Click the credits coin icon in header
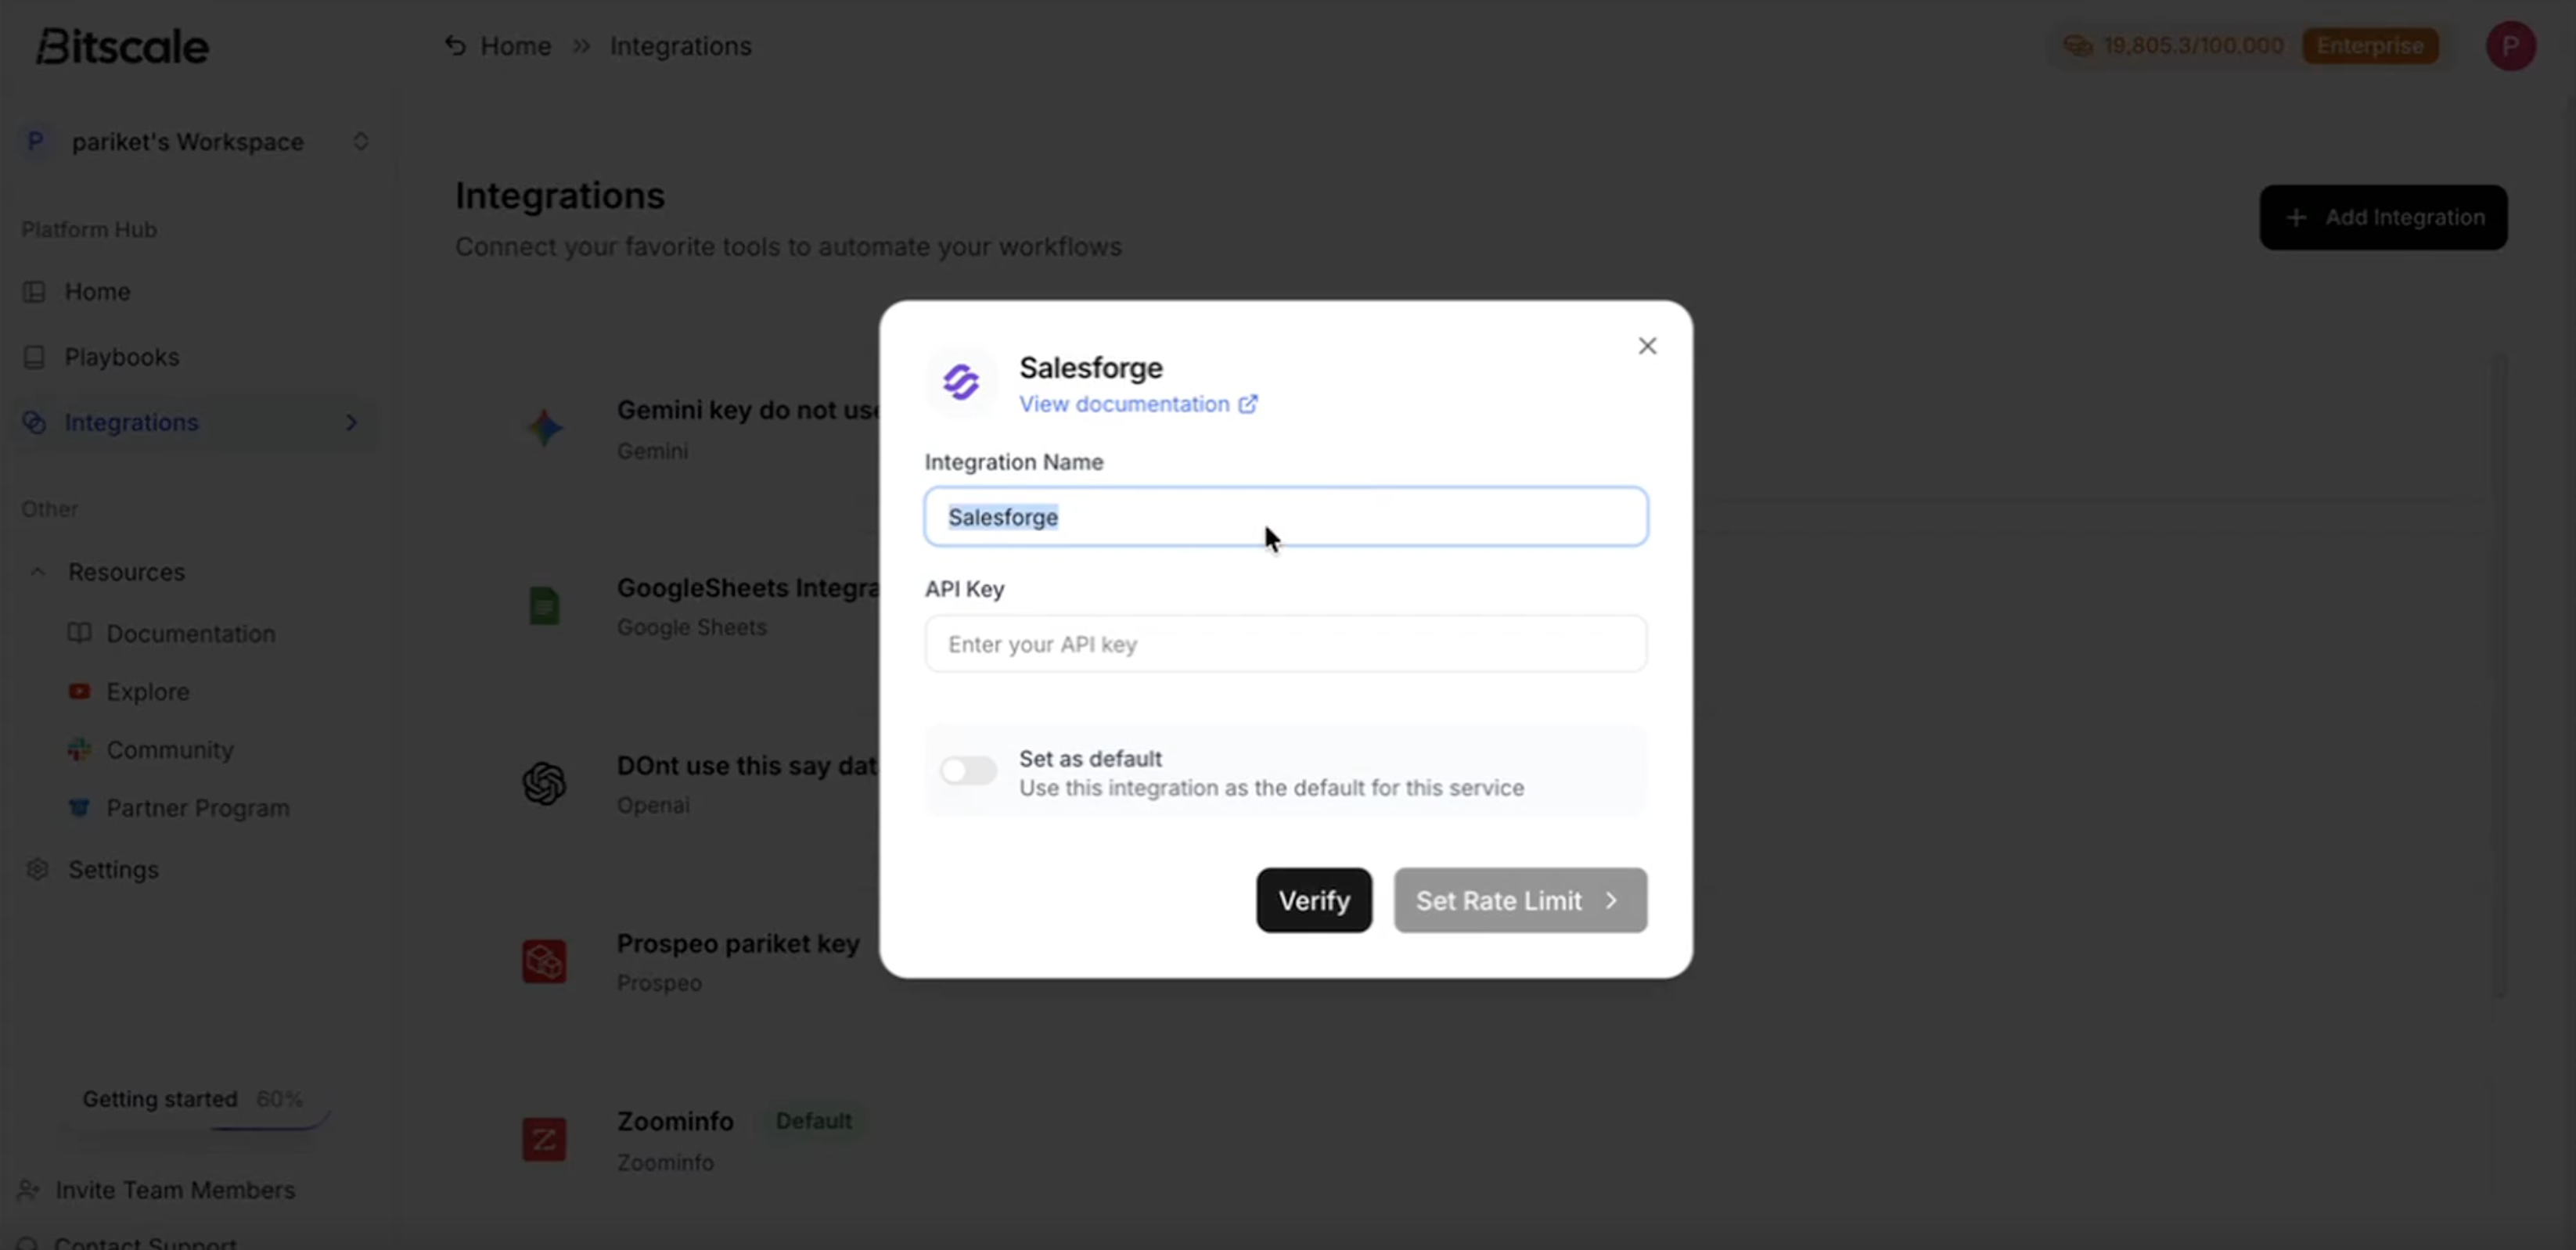 pos(2078,46)
